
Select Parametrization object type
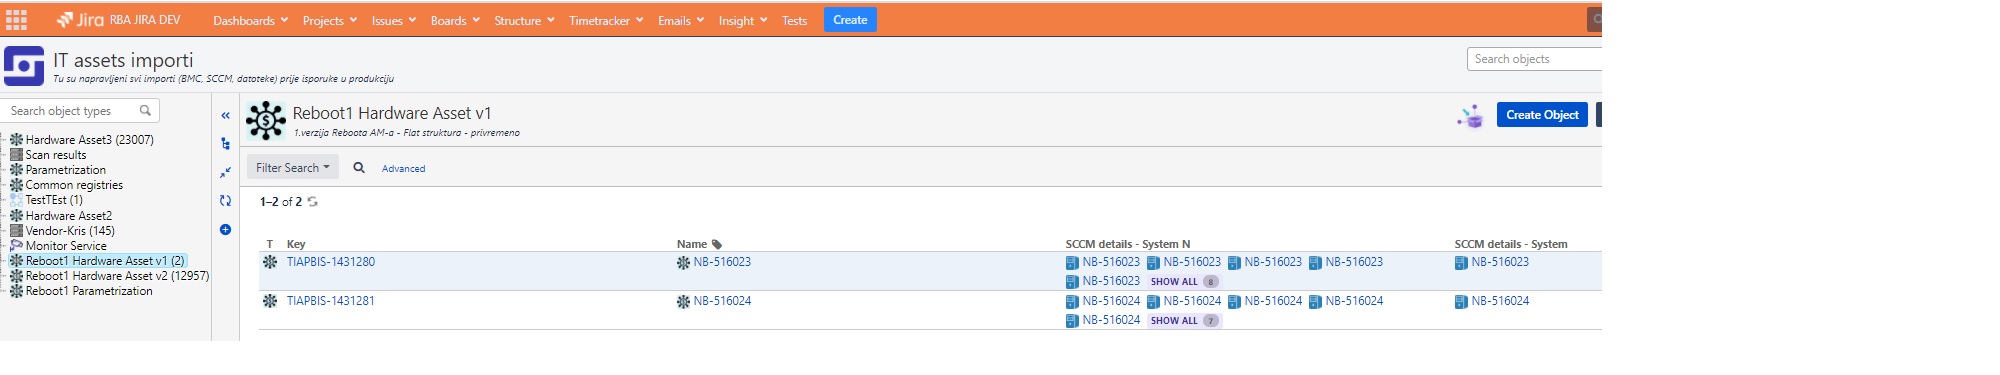click(66, 170)
